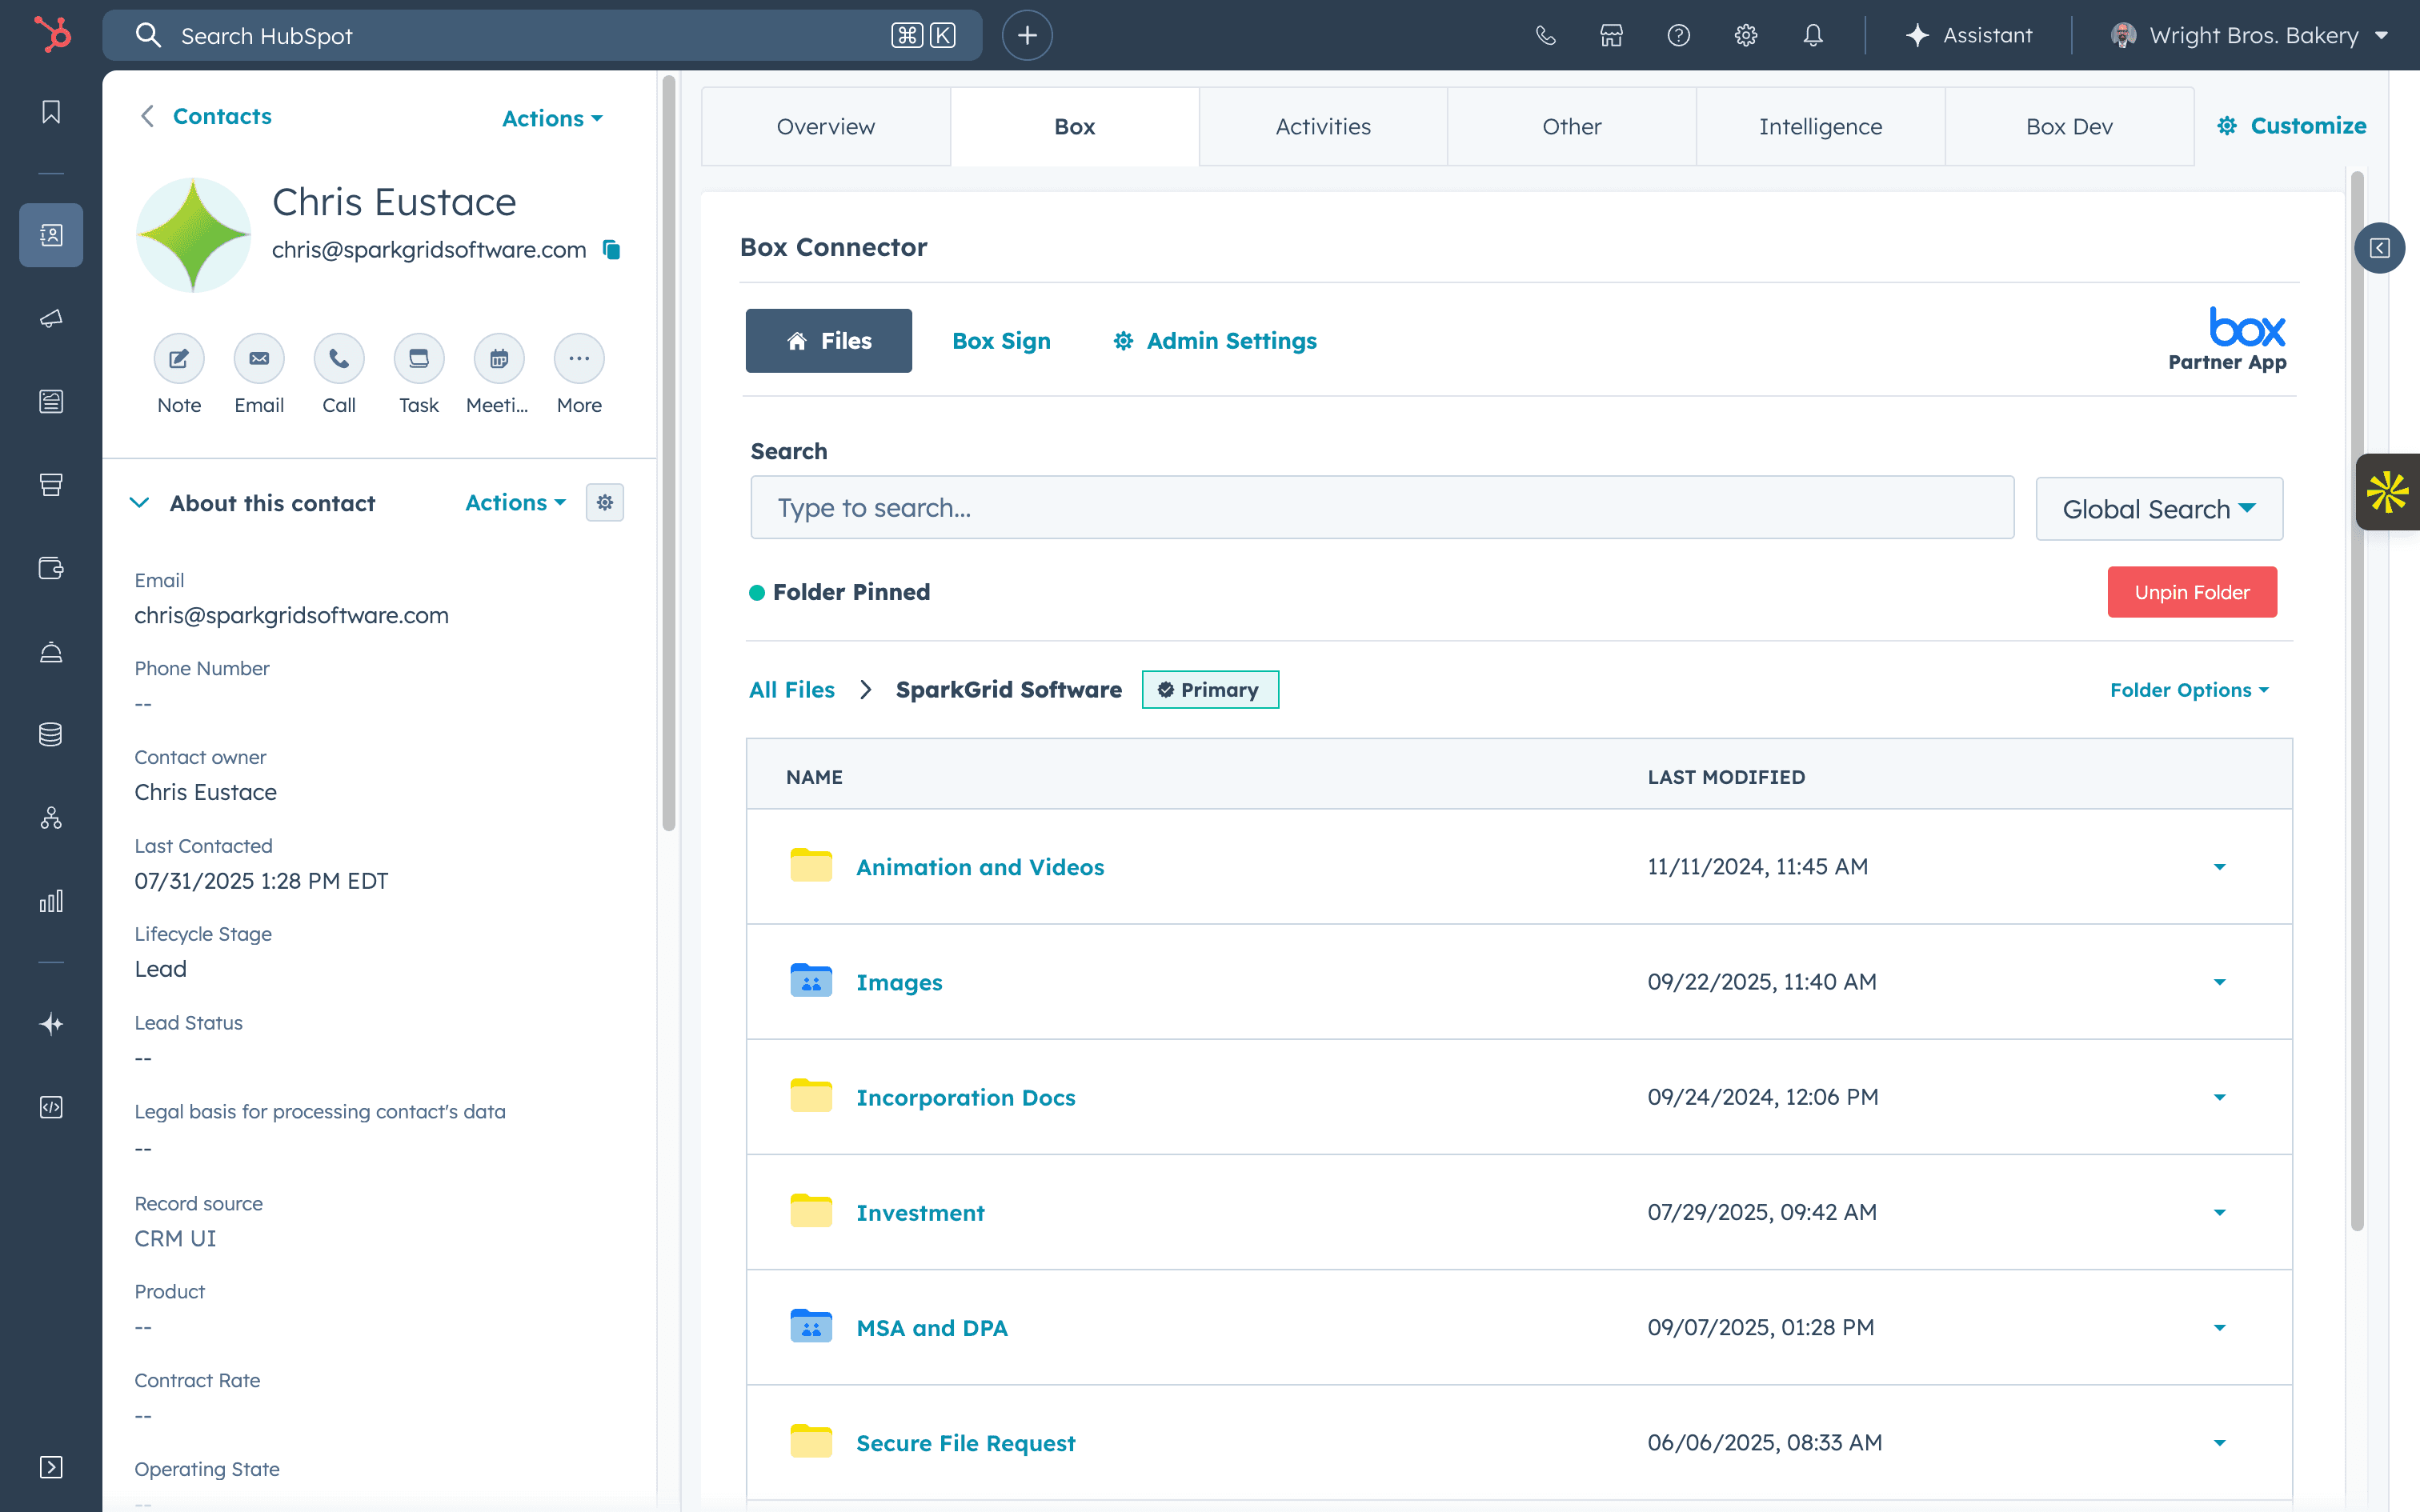Switch to the Other tab
Viewport: 2420px width, 1512px height.
point(1572,127)
